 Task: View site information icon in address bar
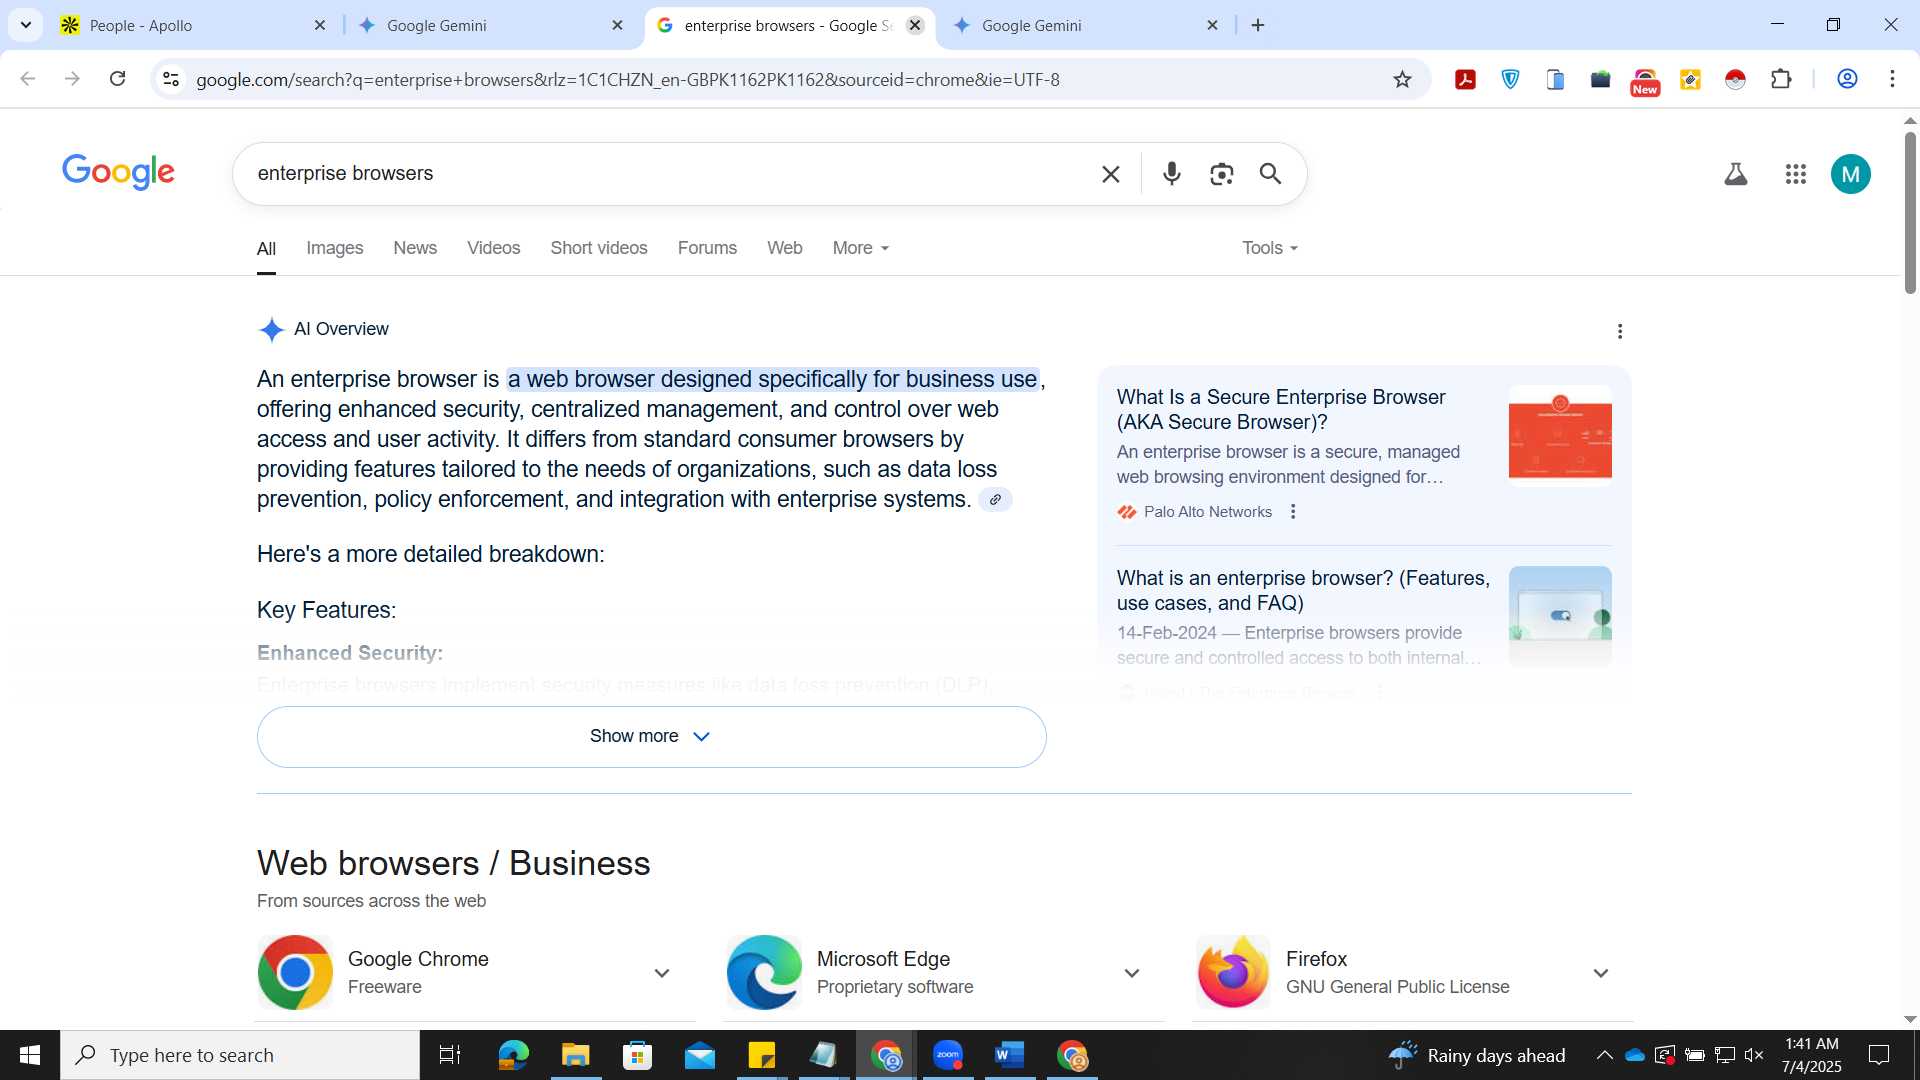tap(171, 79)
